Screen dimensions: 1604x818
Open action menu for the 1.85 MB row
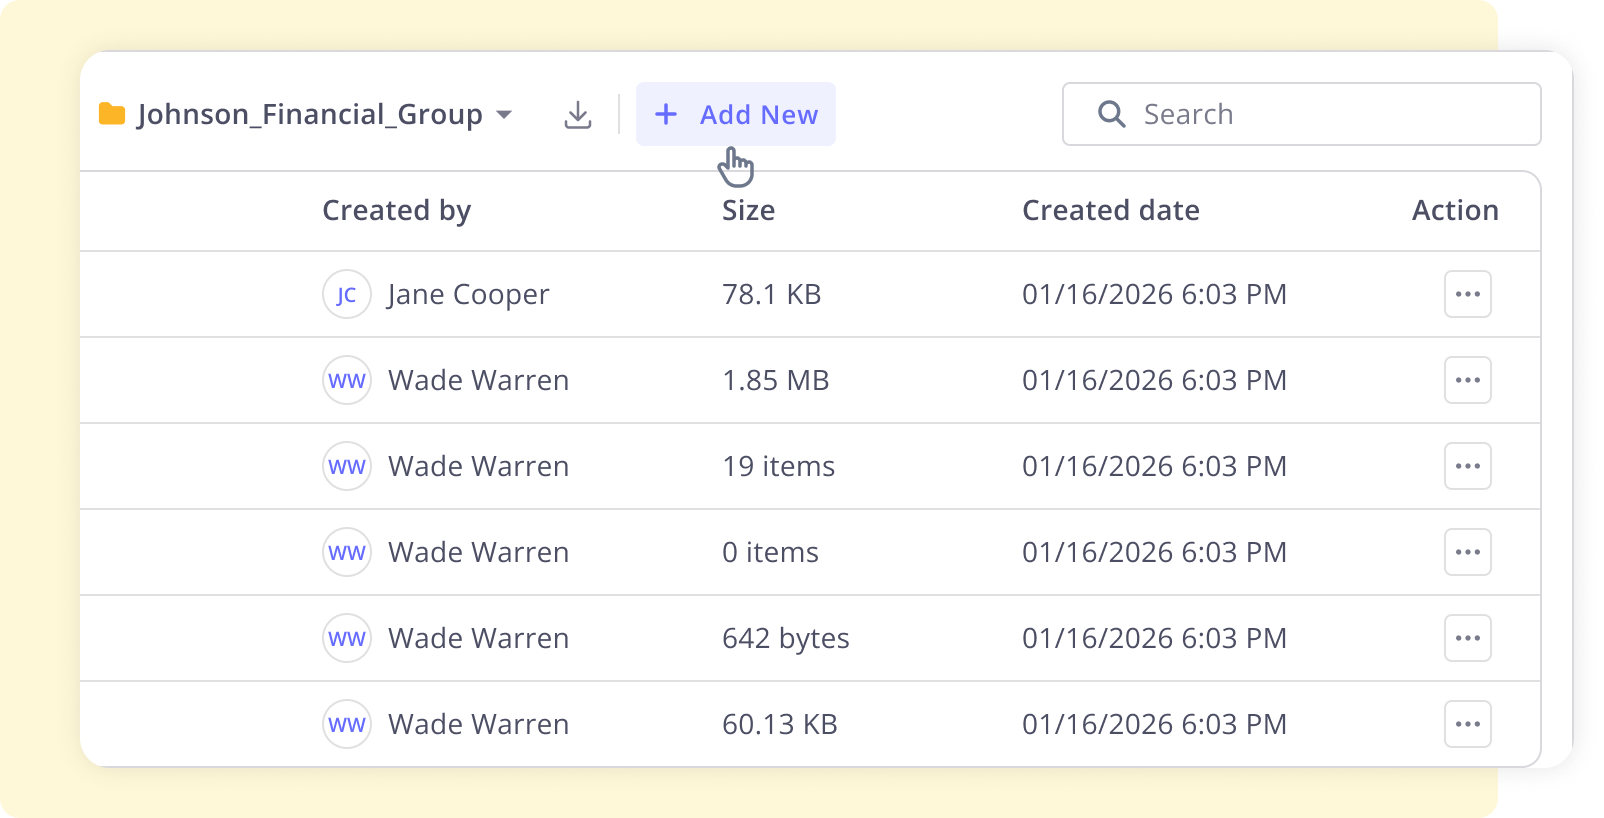tap(1467, 380)
